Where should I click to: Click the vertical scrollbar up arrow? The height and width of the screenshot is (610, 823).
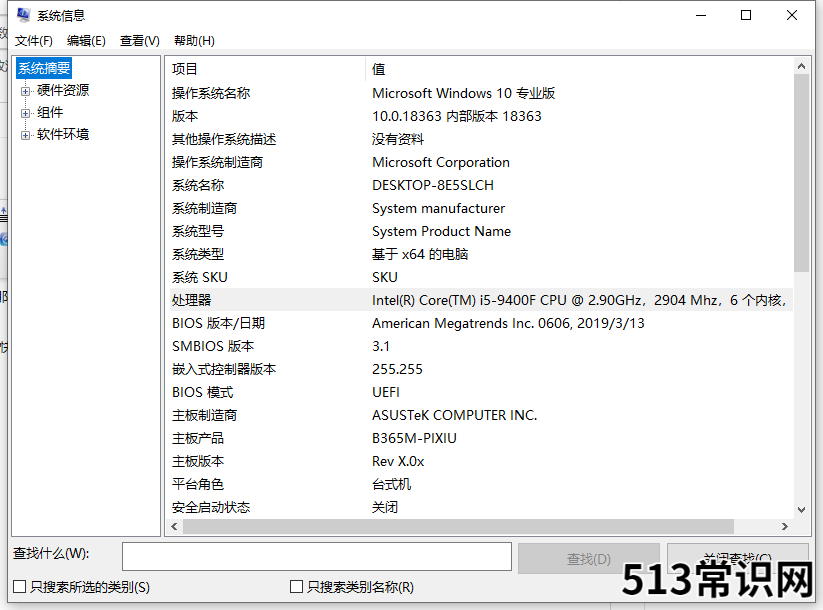point(801,66)
